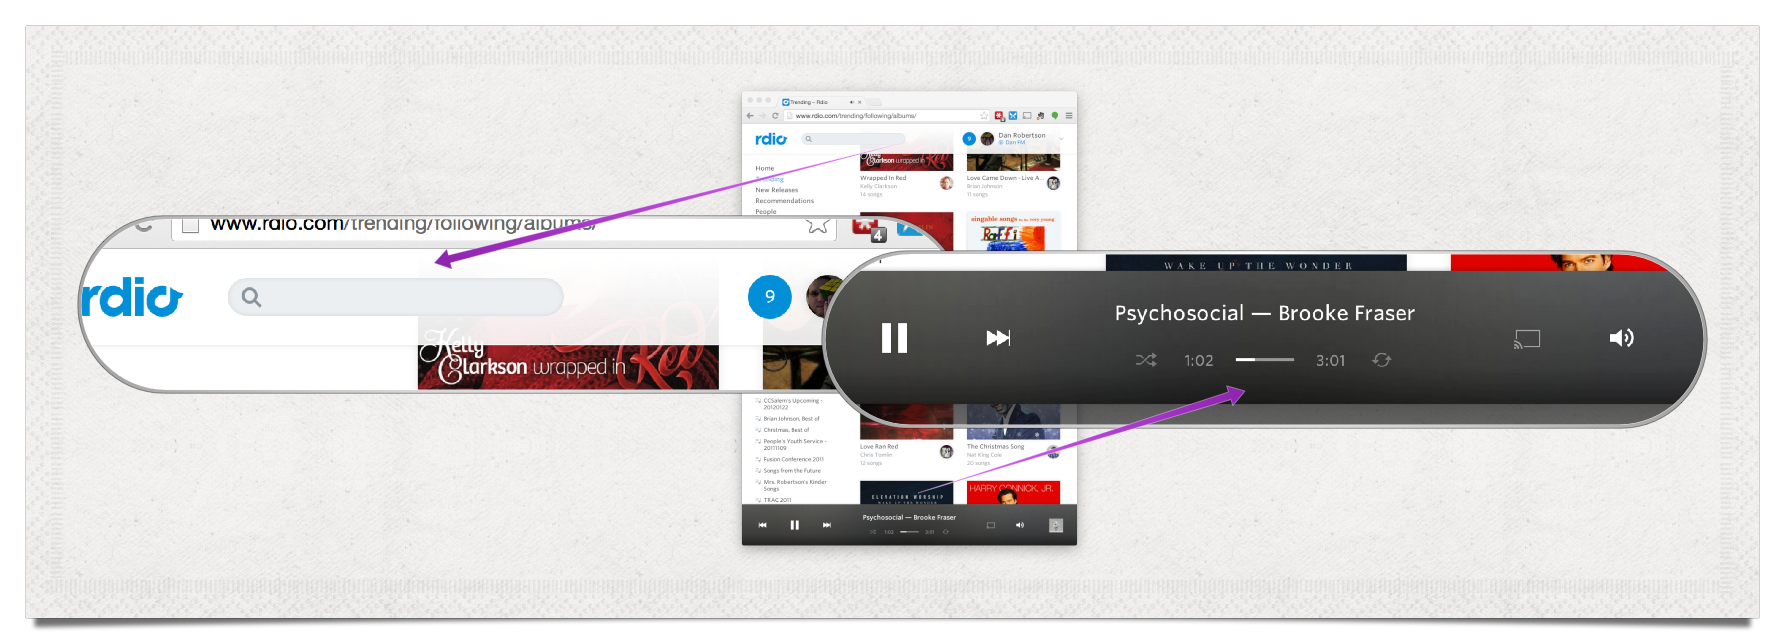
Task: Open the TRAC 2011 playlist
Action: point(778,500)
